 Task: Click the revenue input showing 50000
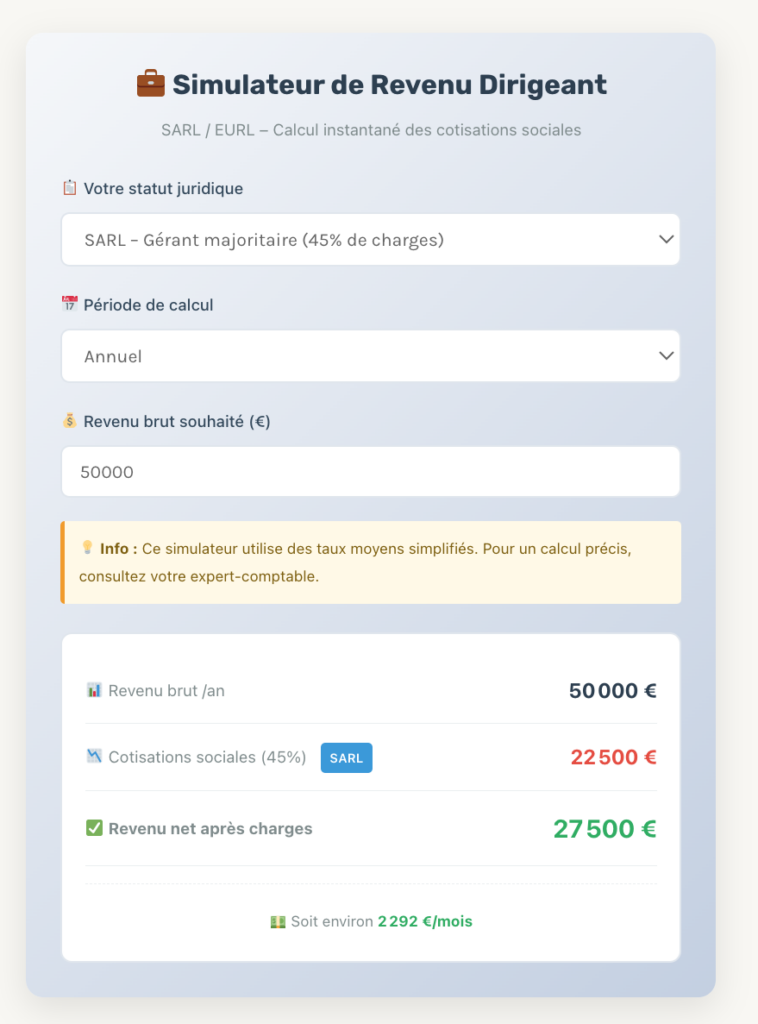370,471
